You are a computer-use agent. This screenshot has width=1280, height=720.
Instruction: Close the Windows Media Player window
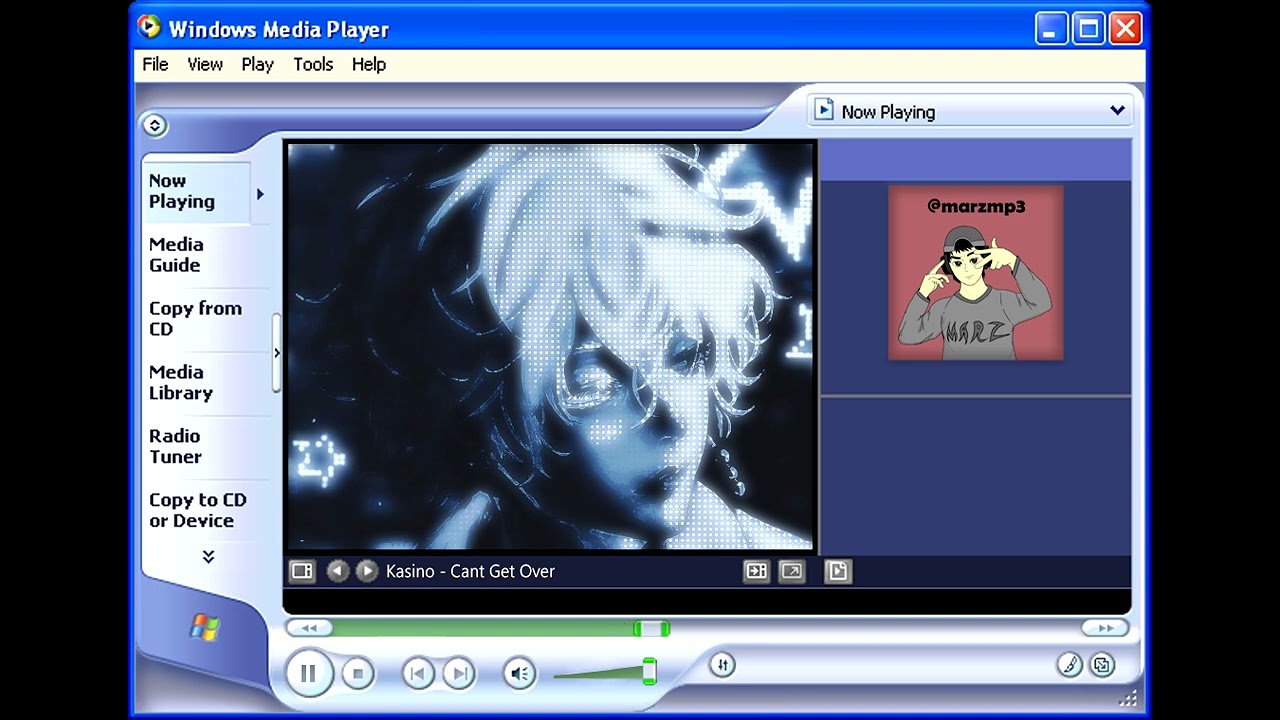pos(1125,29)
